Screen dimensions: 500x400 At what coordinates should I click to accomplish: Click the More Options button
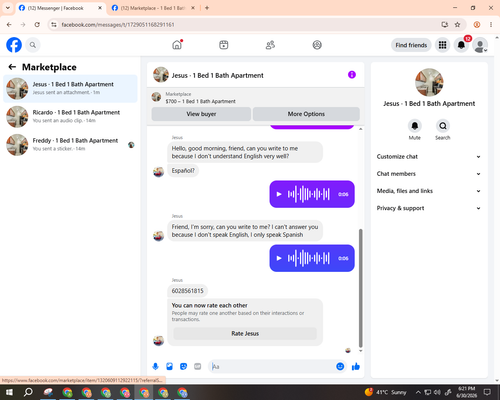tap(306, 114)
